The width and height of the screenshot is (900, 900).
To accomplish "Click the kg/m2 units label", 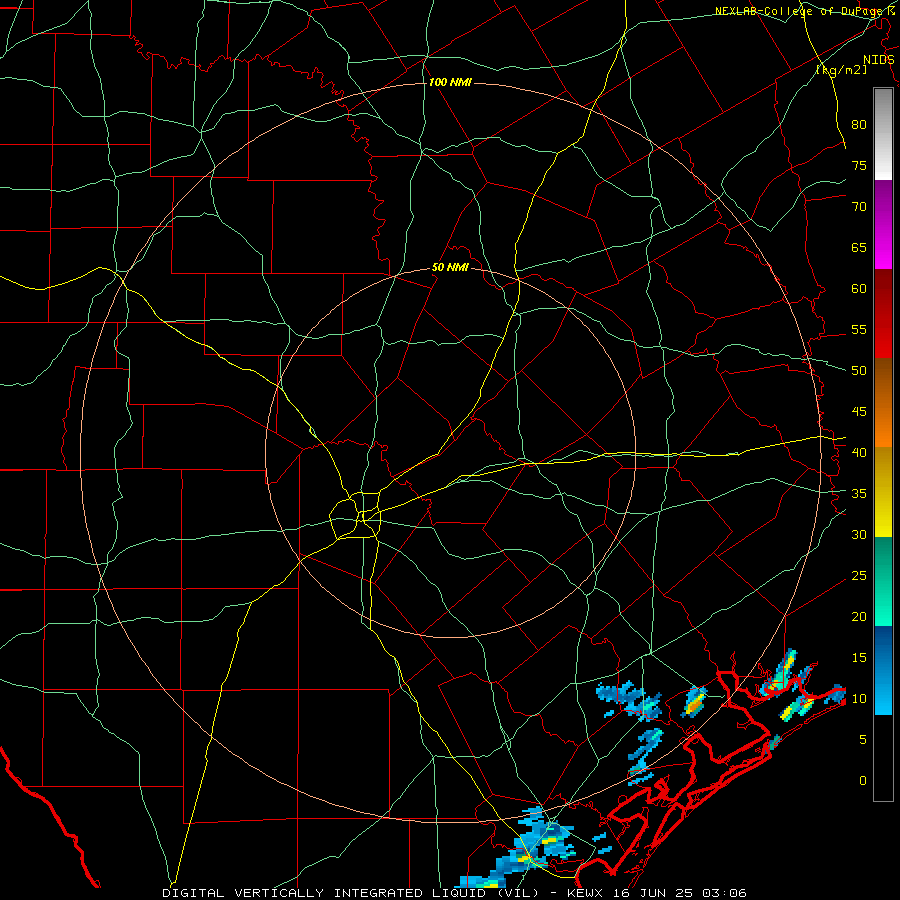I will click(x=841, y=70).
